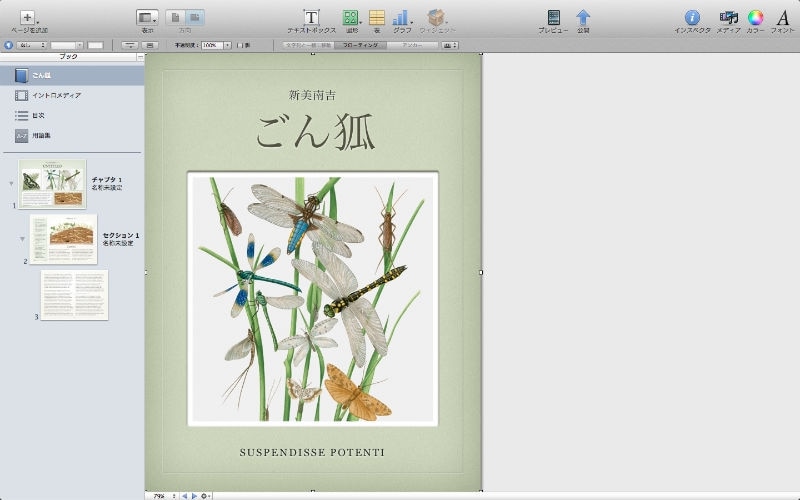Toggle the shadow checkbox in format bar
This screenshot has height=500, width=800.
click(x=238, y=45)
